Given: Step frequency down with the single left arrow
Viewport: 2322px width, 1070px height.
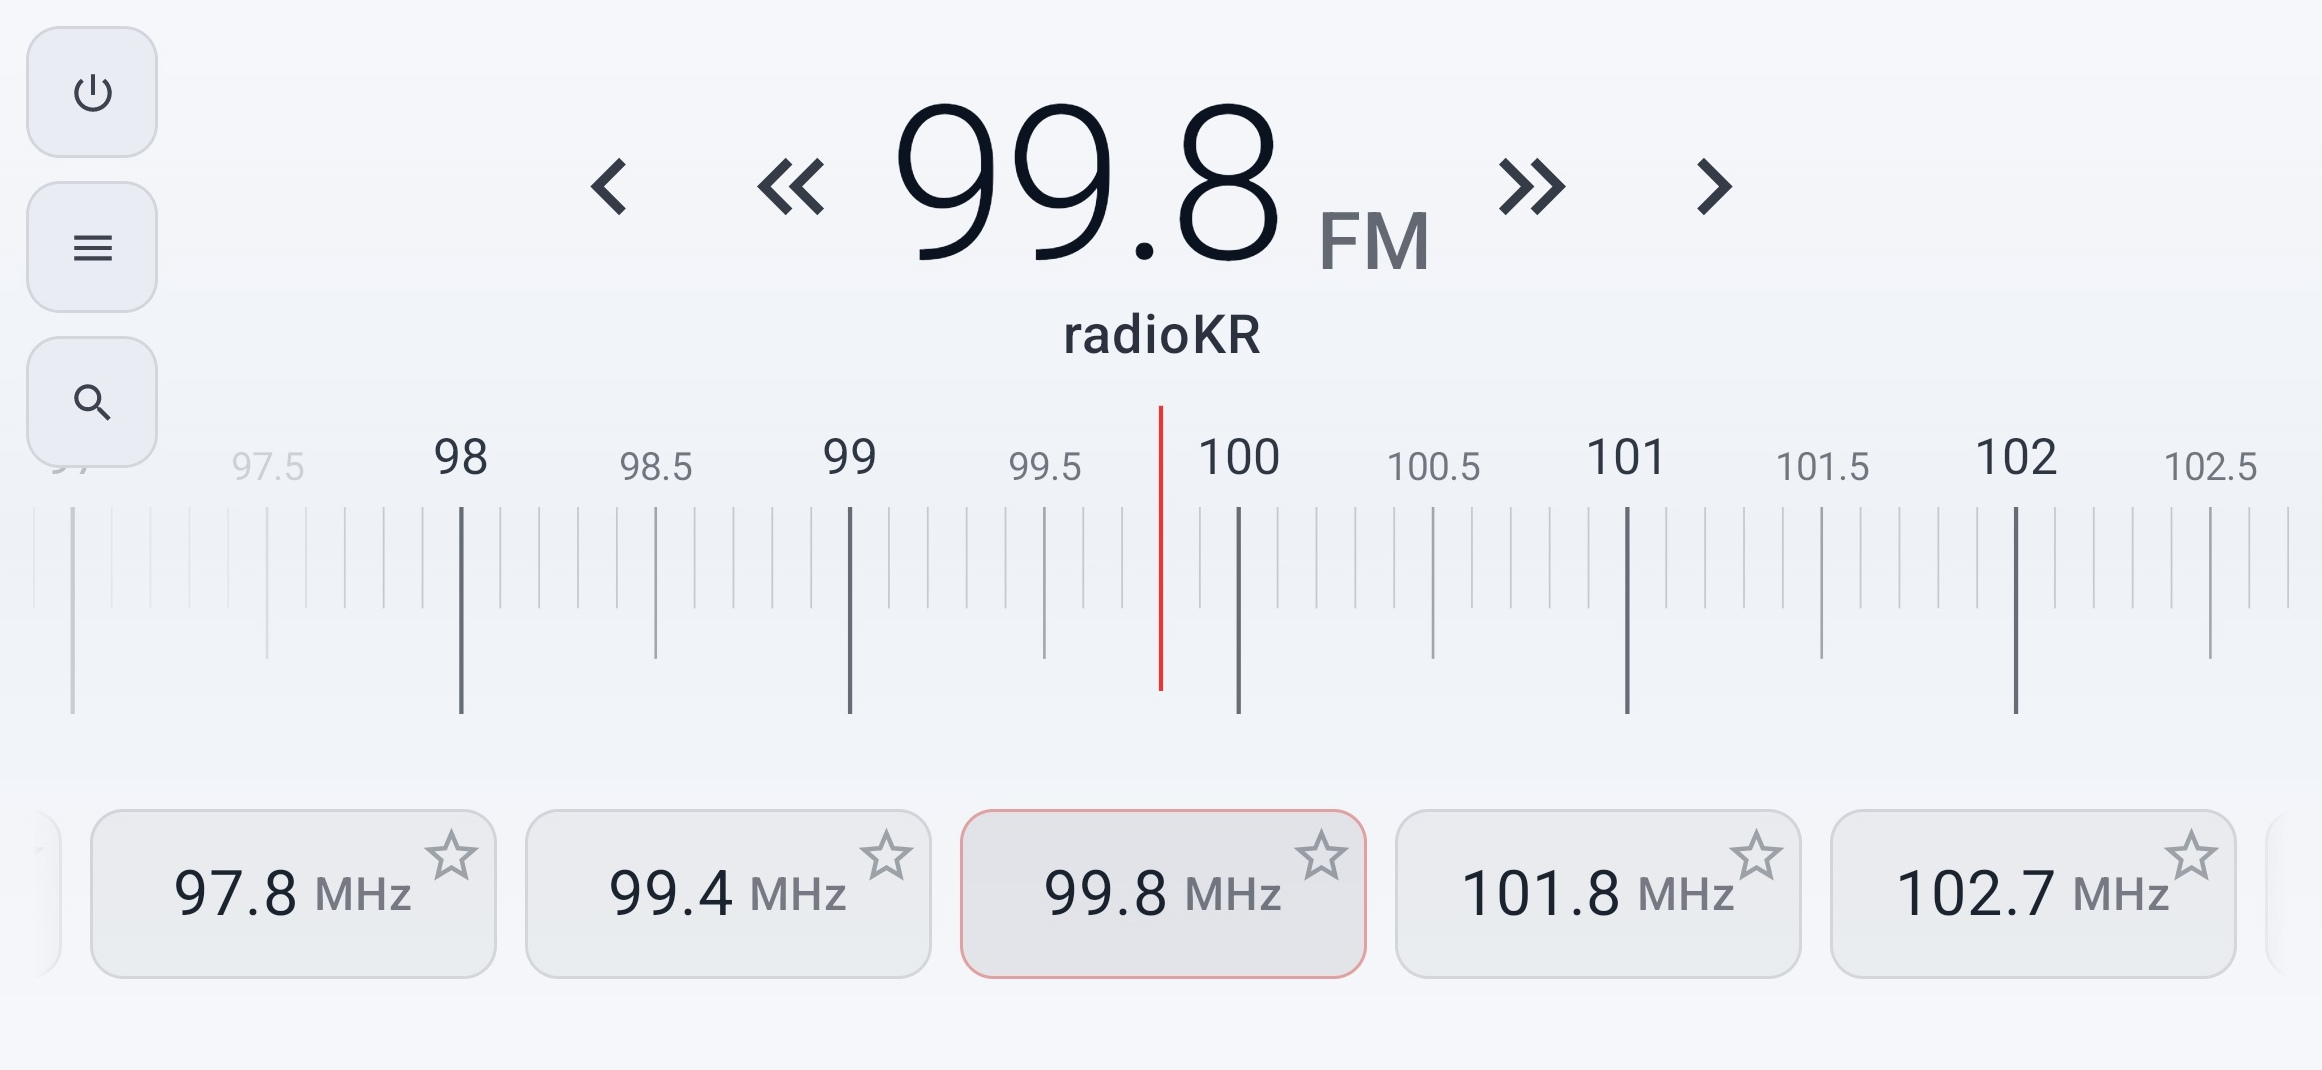Looking at the screenshot, I should (x=609, y=187).
